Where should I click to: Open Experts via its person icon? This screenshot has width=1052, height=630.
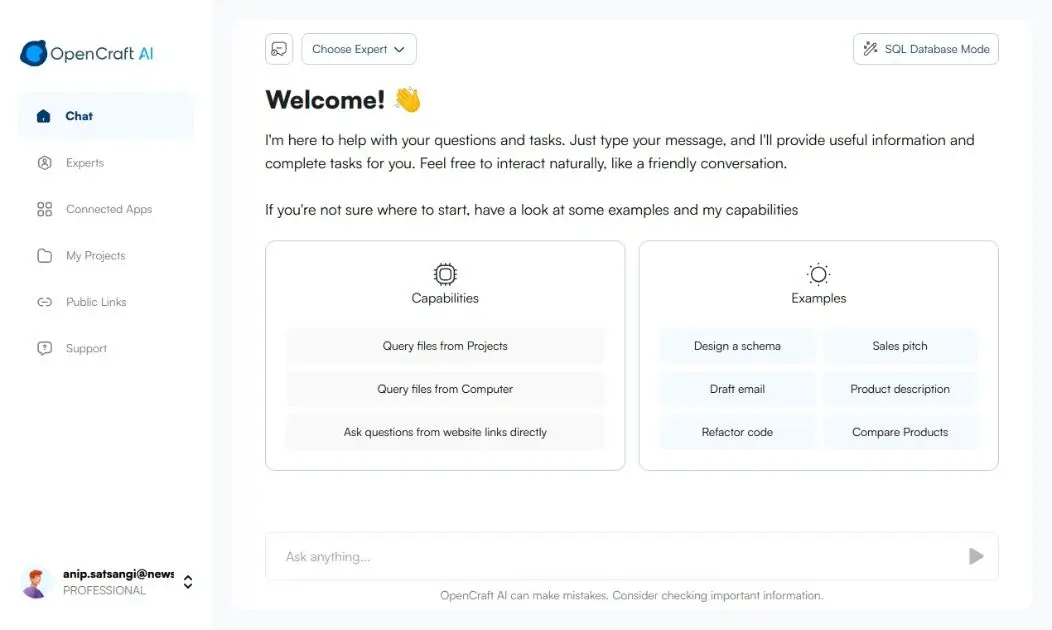[44, 162]
